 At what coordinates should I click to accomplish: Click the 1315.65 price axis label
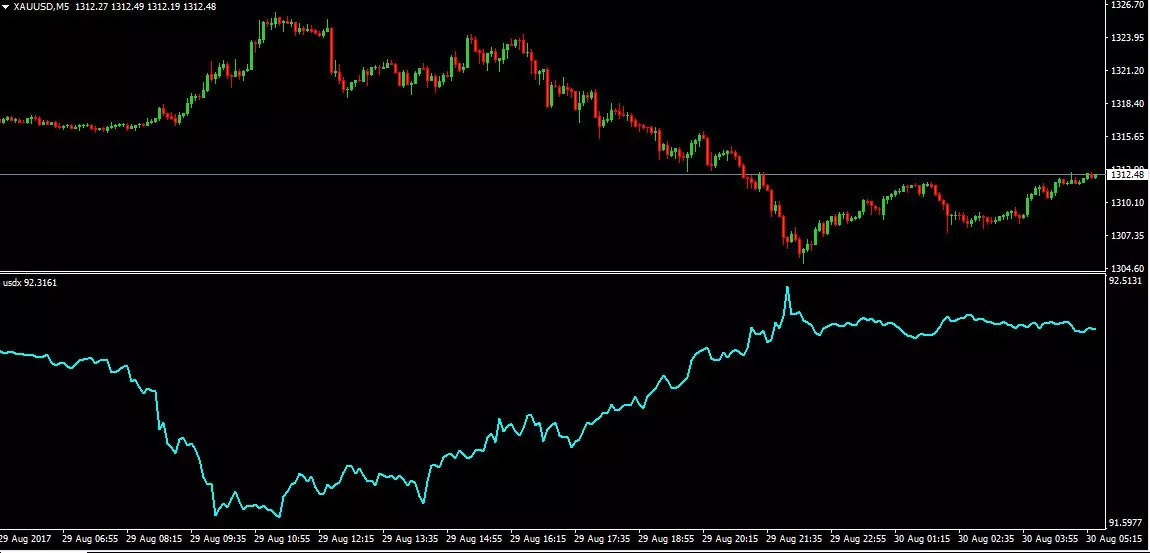coord(1127,136)
